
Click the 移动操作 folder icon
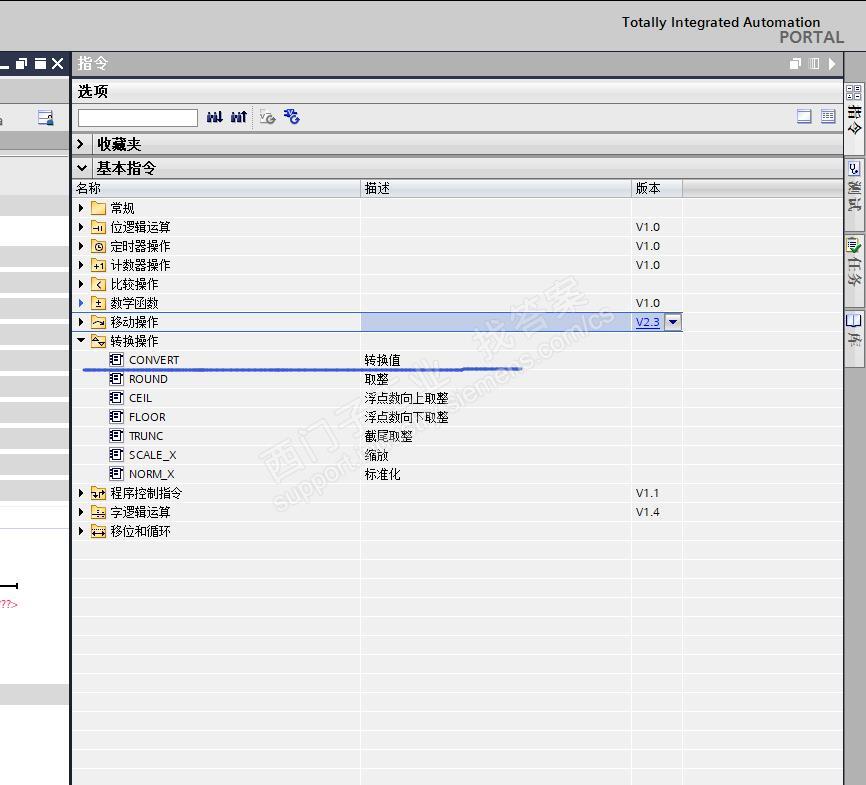98,322
